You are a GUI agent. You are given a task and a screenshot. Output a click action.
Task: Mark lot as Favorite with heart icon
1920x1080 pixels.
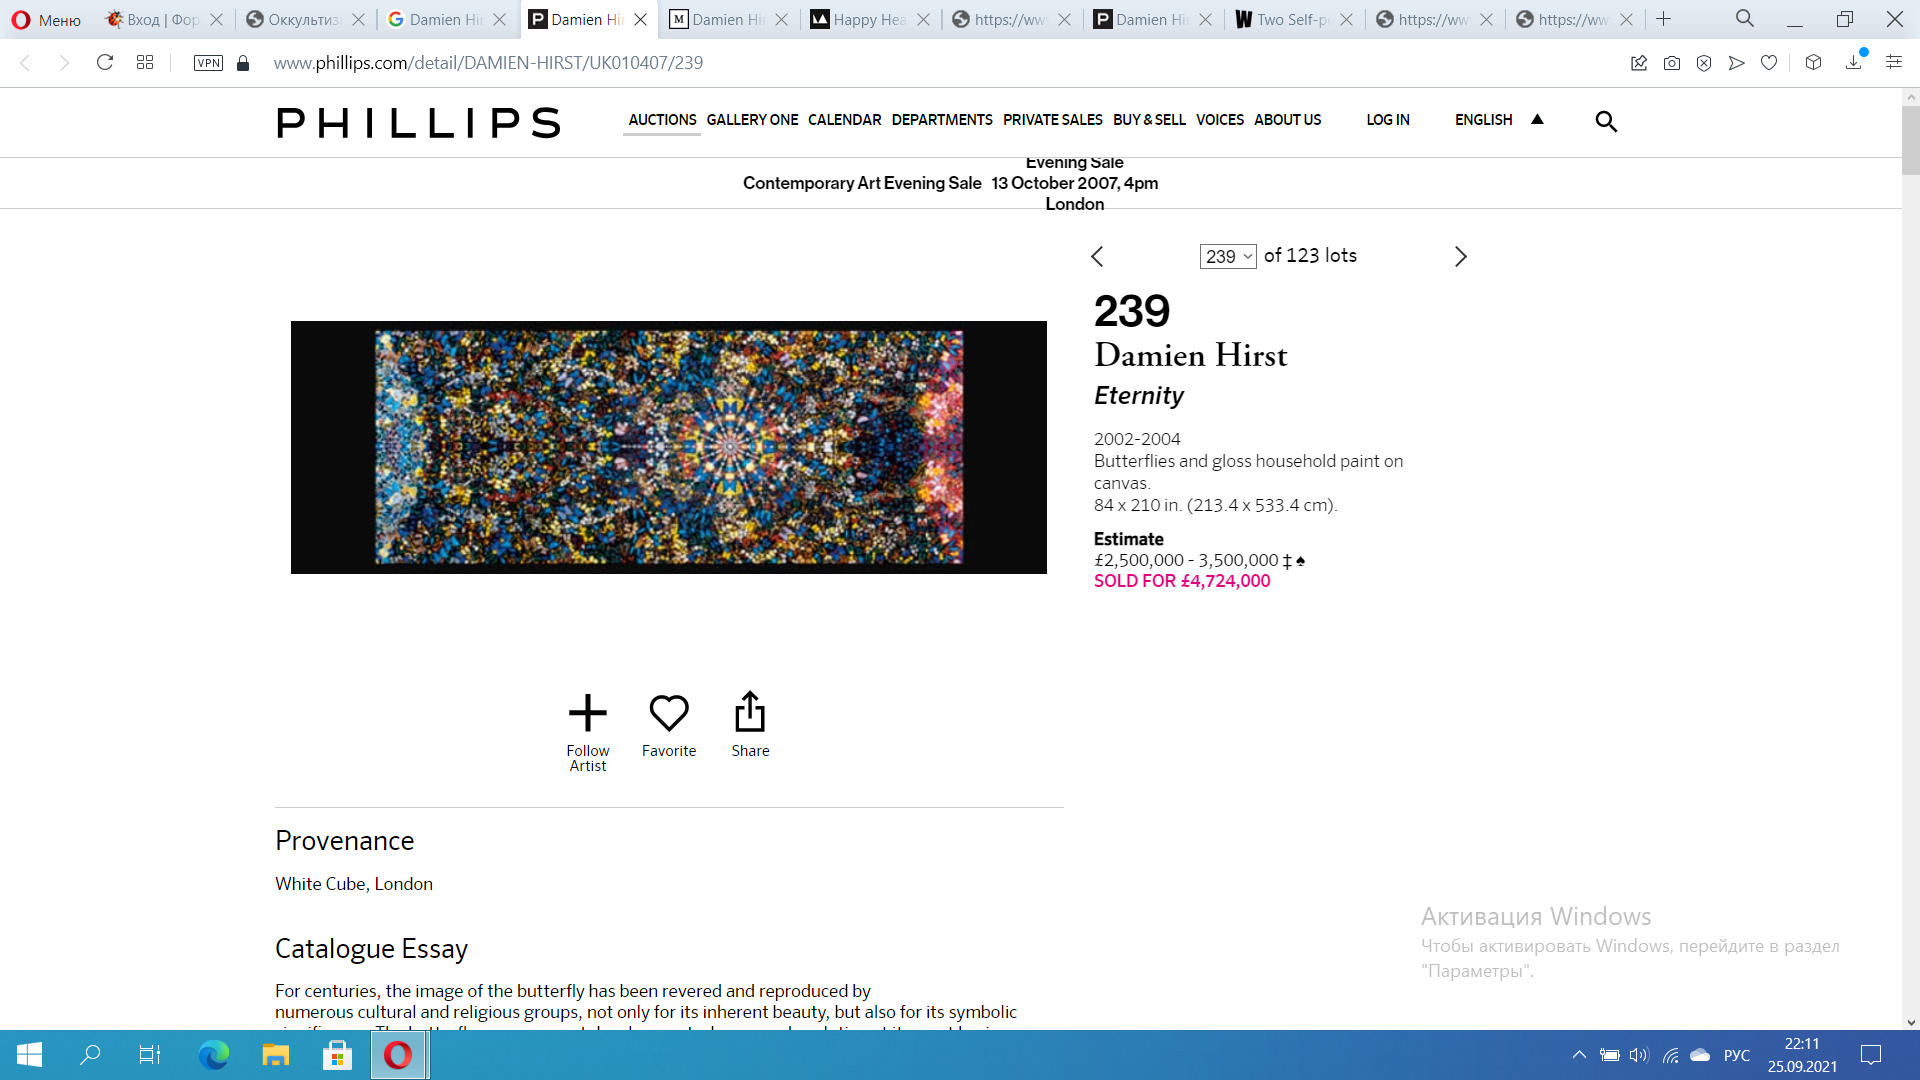click(669, 713)
